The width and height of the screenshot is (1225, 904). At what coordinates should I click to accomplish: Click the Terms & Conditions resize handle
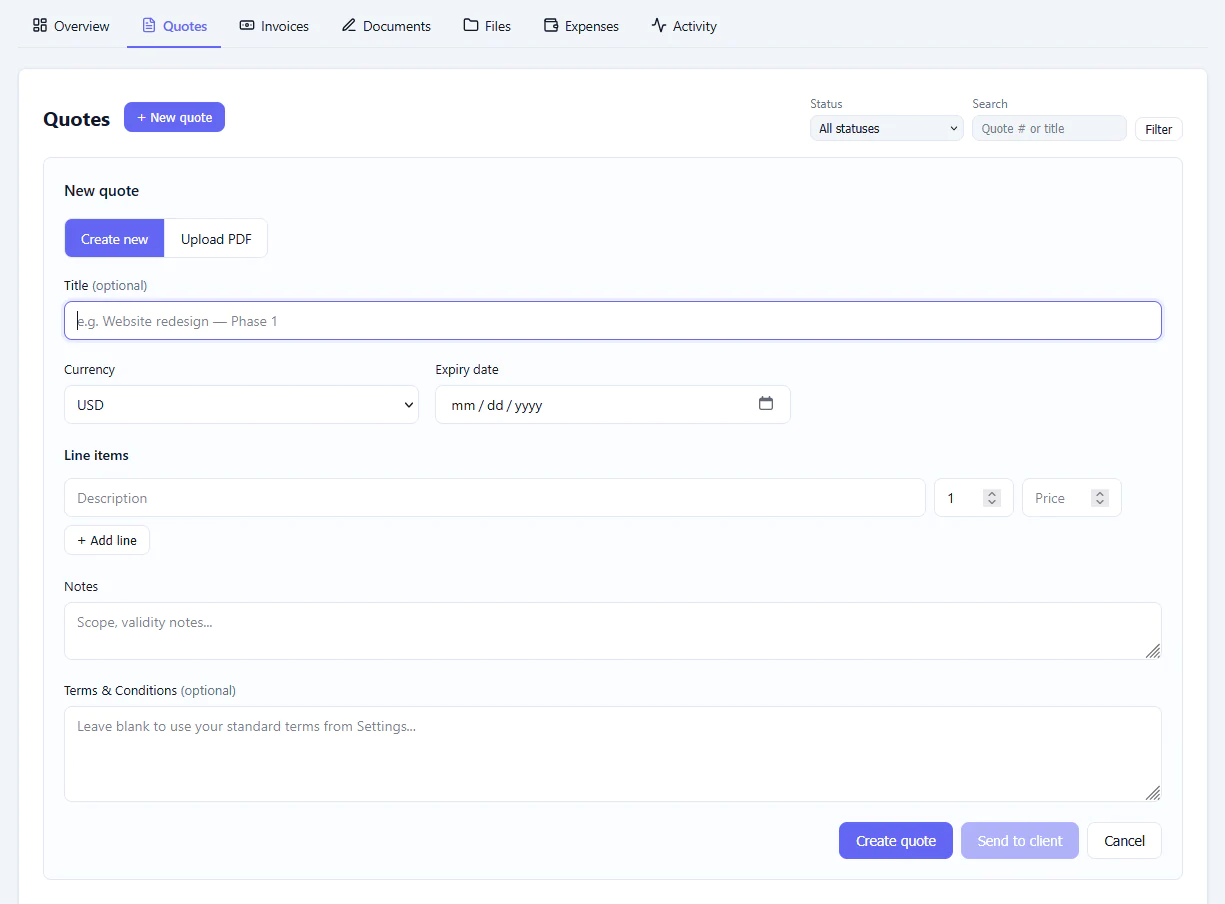(1153, 793)
